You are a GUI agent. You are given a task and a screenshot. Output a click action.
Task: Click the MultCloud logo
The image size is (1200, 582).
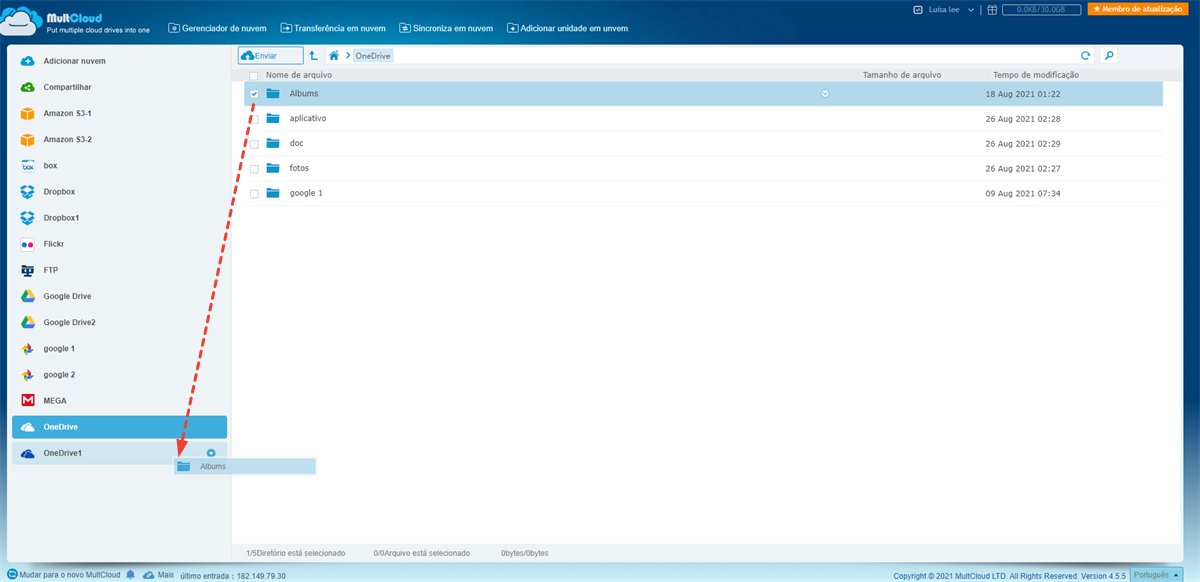point(73,22)
